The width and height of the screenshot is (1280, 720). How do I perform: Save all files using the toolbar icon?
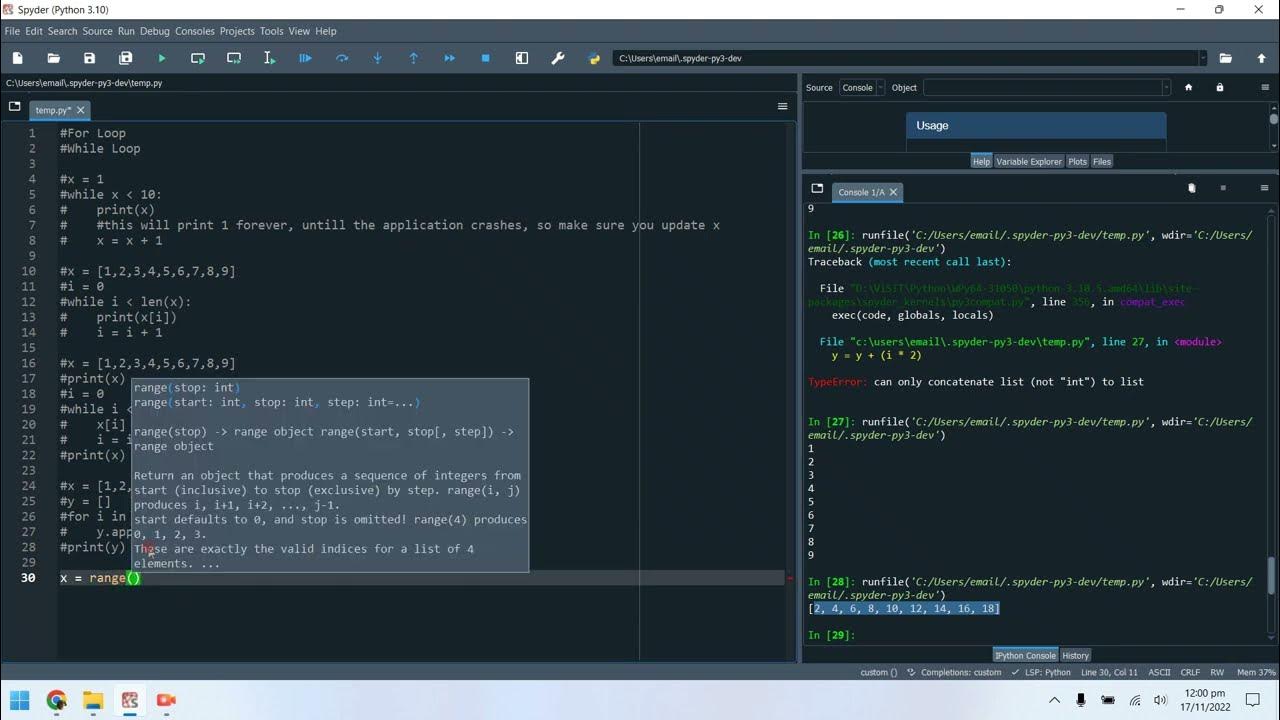pos(125,58)
